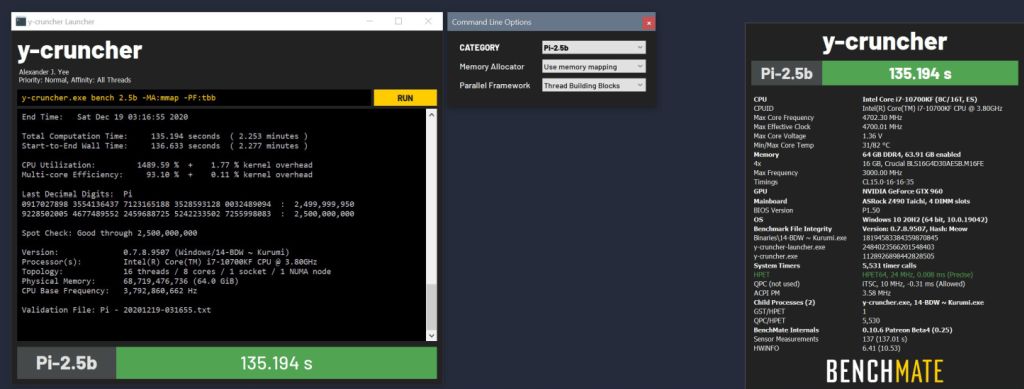1024x389 pixels.
Task: Click 'Priority: Normal, Affinity: All Threads' text
Action: [74, 80]
